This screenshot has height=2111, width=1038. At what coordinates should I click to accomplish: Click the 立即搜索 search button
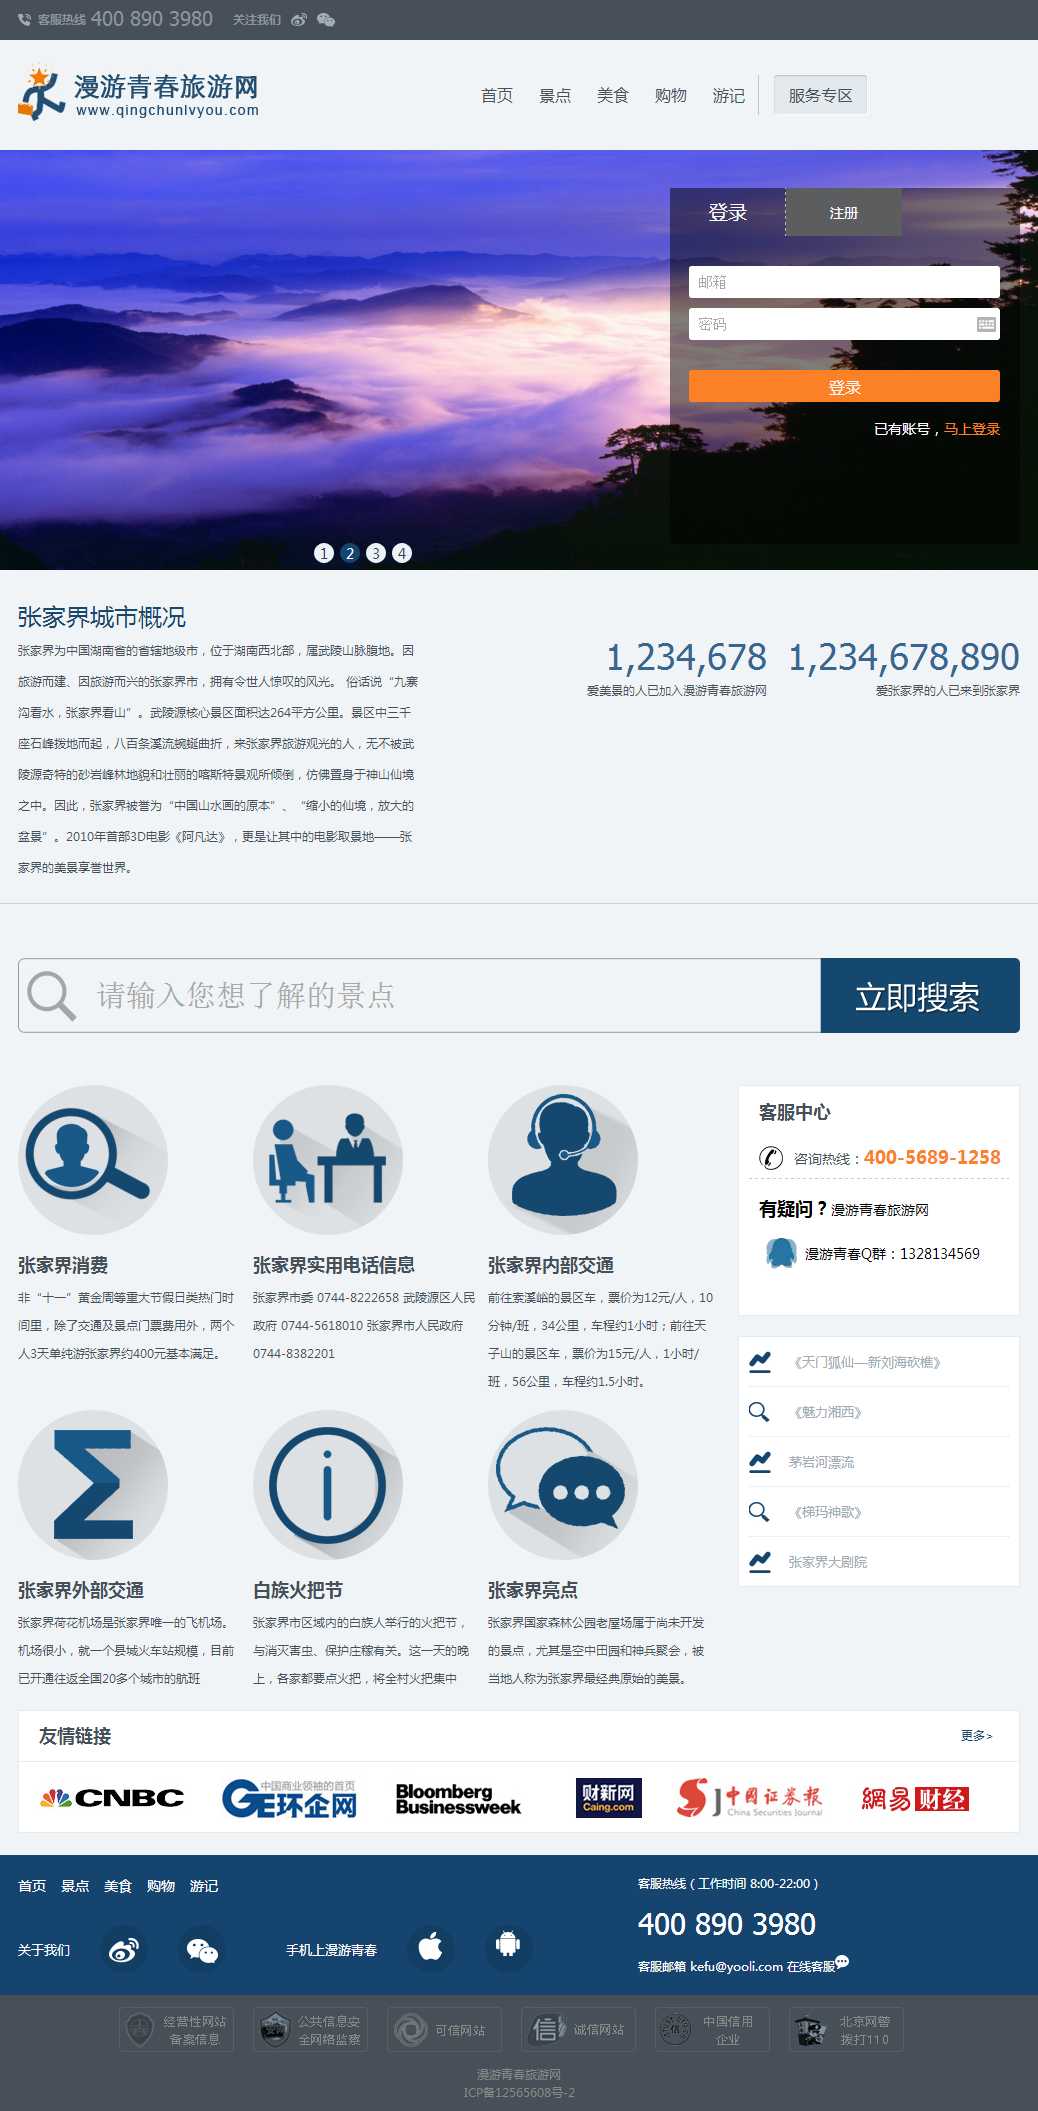point(919,996)
